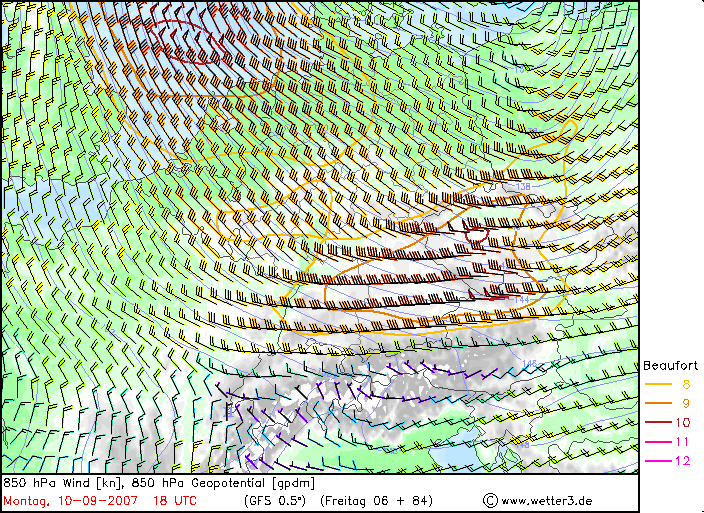Viewport: 704px width, 513px height.
Task: Click the light blue lake on map
Action: coord(463,456)
